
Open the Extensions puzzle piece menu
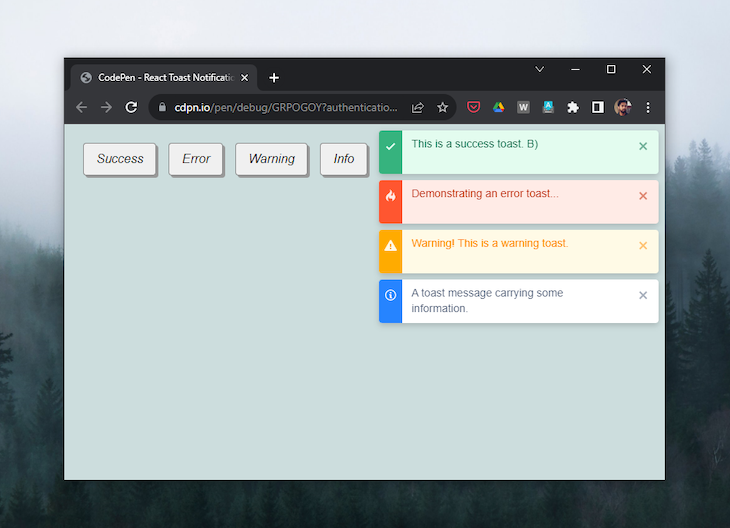[x=573, y=107]
